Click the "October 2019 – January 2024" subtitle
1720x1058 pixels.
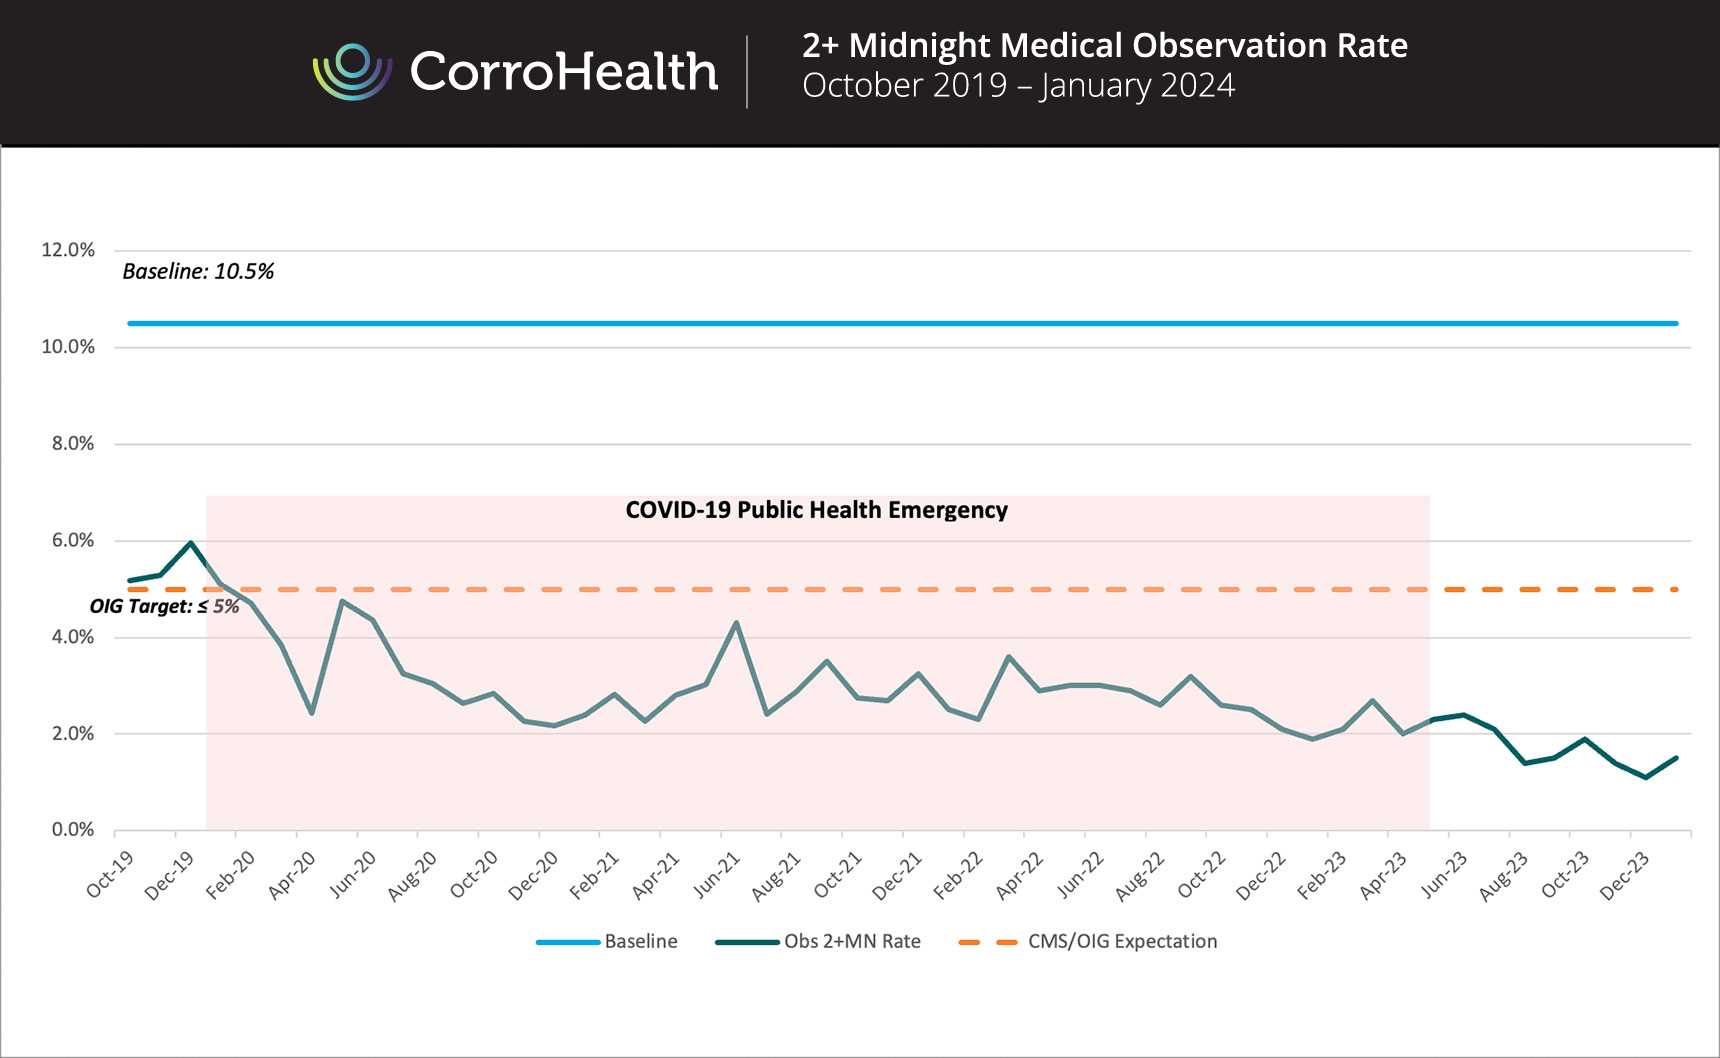1018,86
